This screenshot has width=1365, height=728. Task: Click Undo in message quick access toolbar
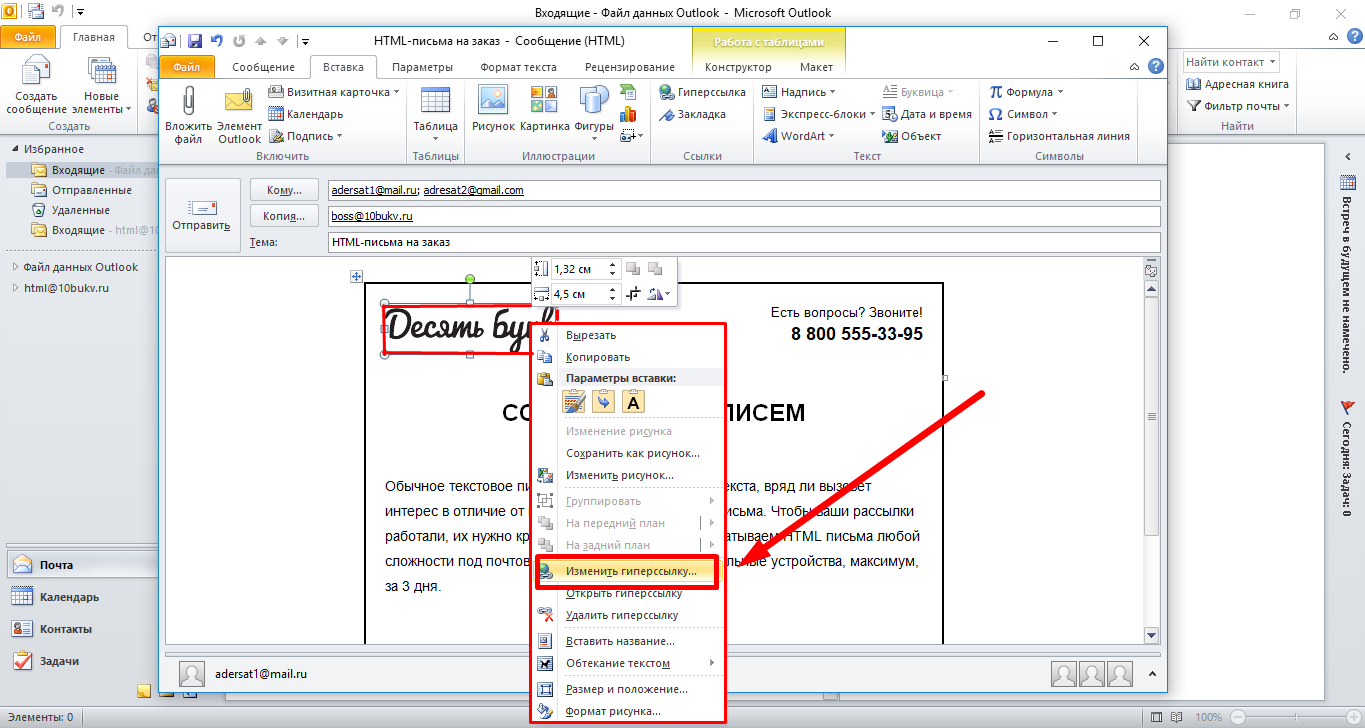click(217, 41)
